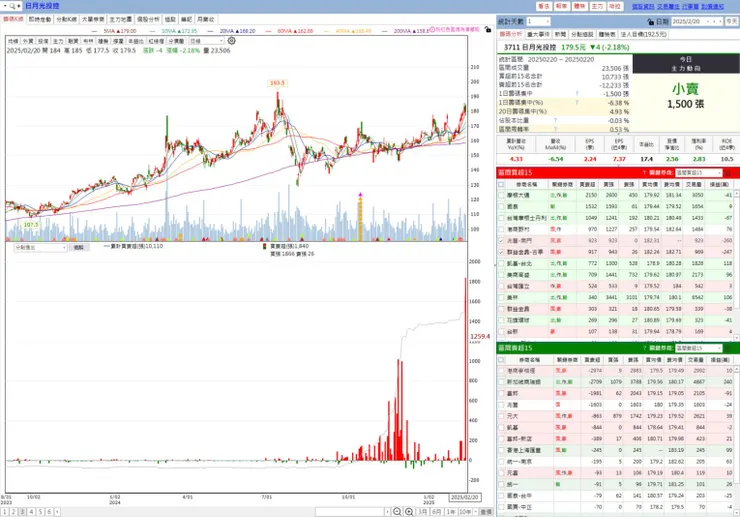This screenshot has width=740, height=517.
Task: Click the lock icon beside 日期
Action: point(650,22)
